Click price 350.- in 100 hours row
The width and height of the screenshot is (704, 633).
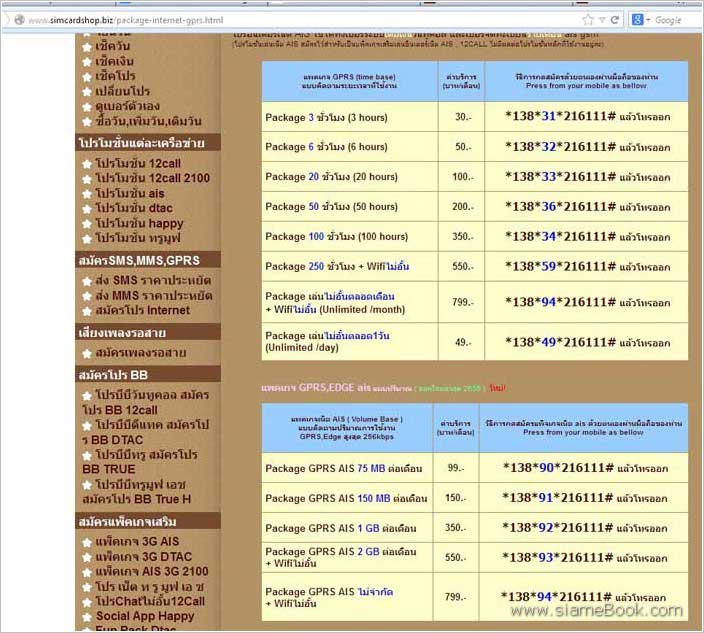point(462,237)
